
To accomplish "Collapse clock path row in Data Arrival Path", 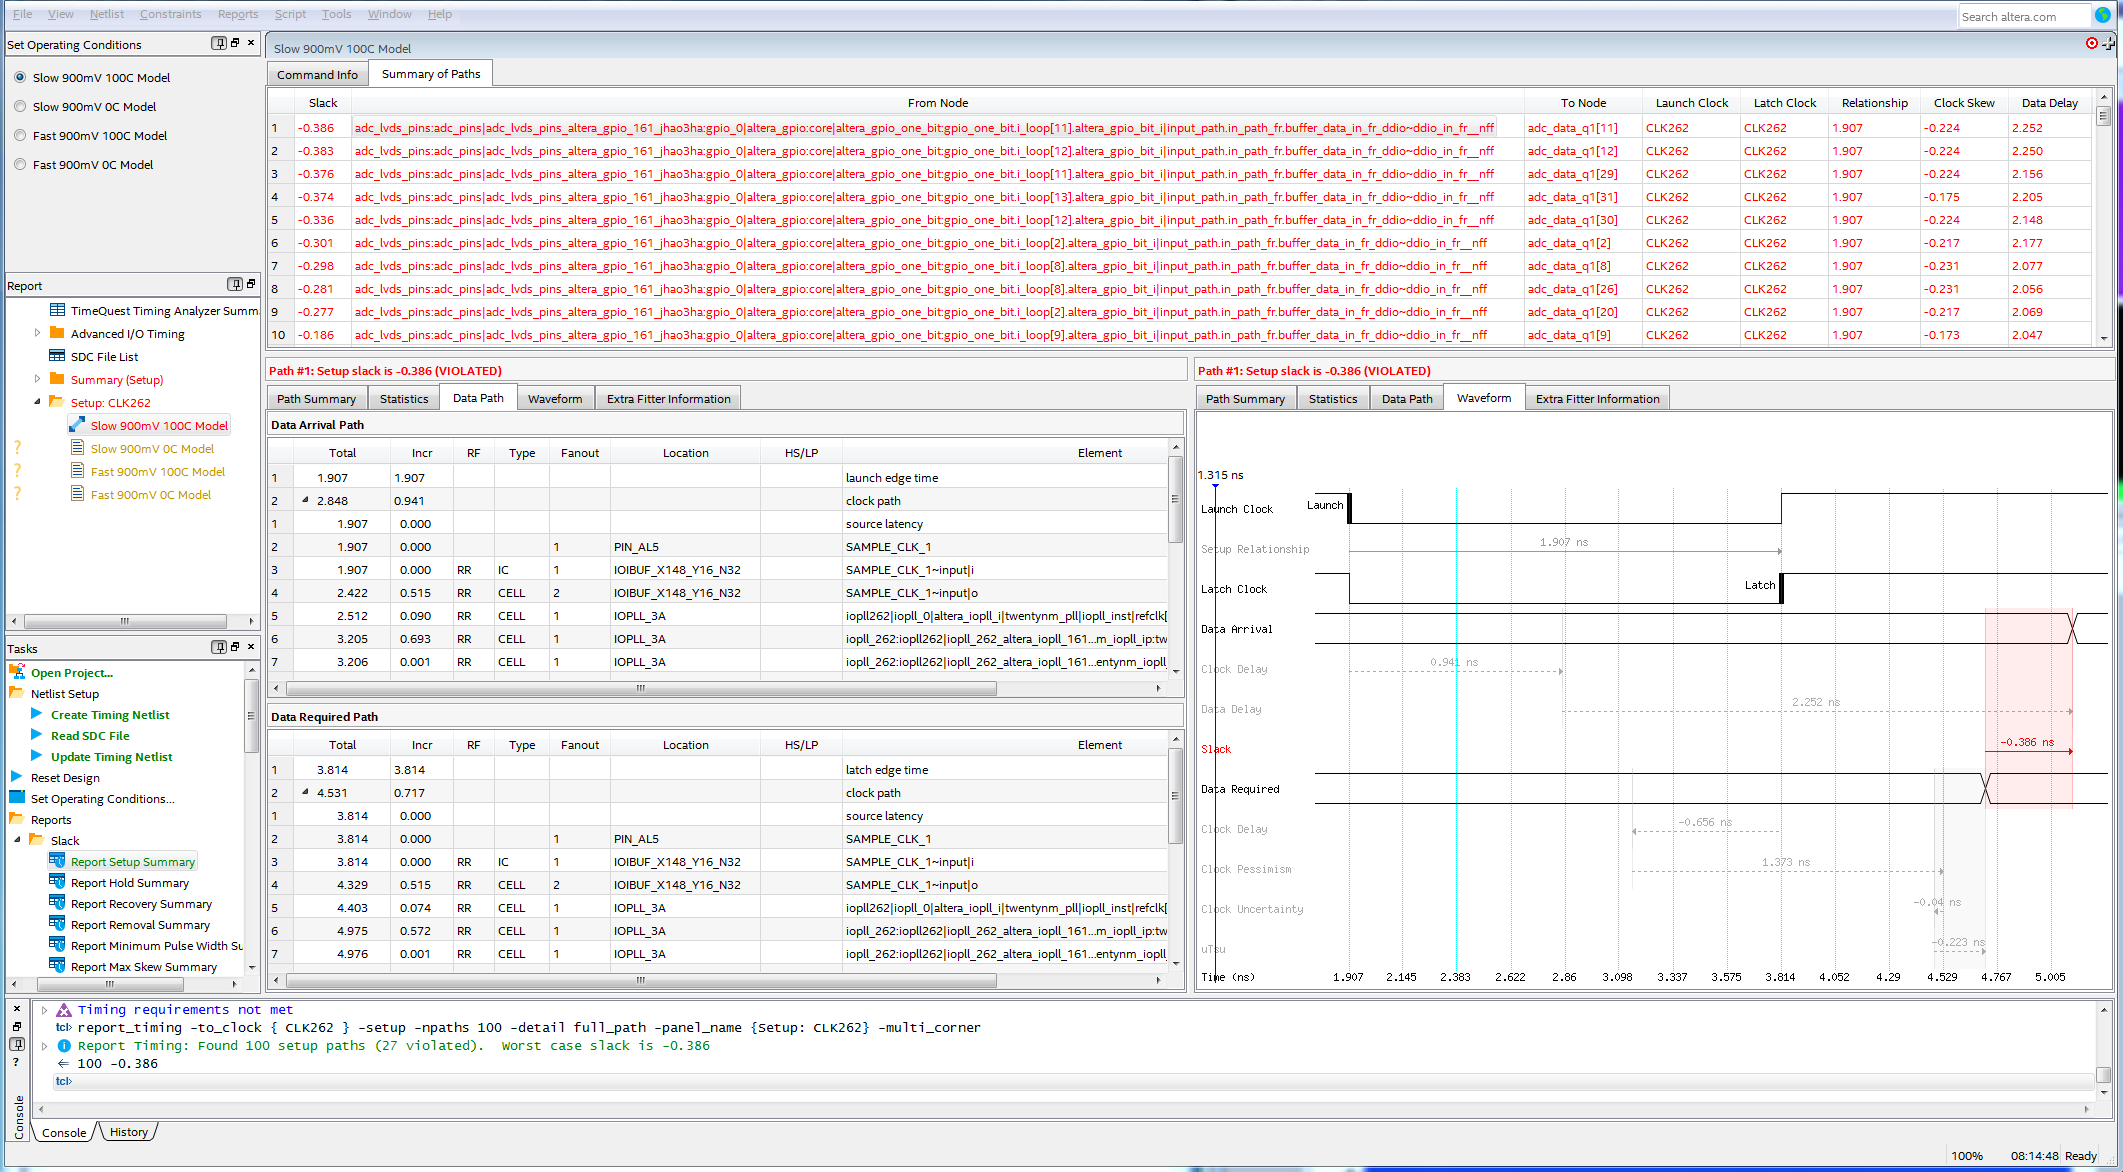I will [x=306, y=500].
